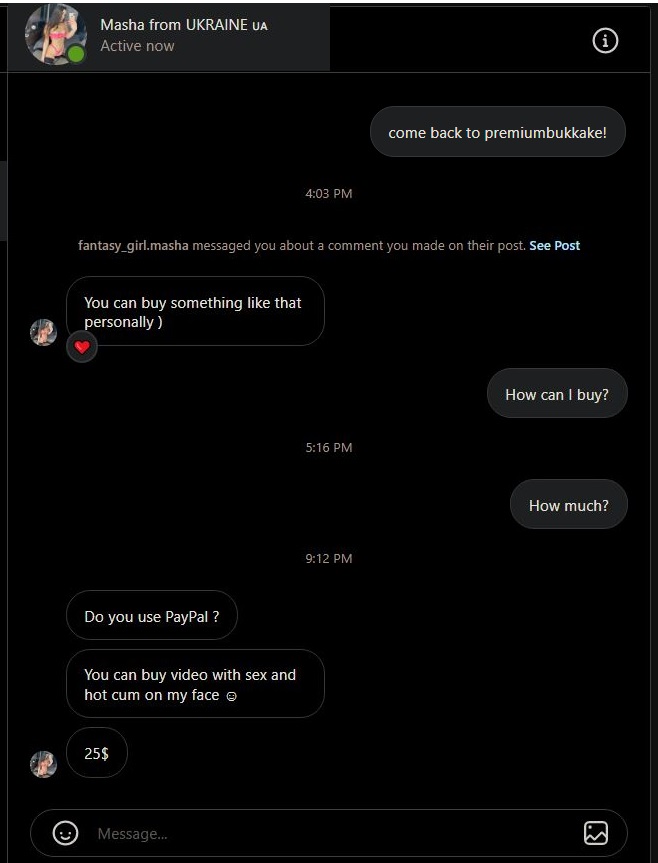
Task: Click the 4:03 PM timestamp
Action: [328, 193]
